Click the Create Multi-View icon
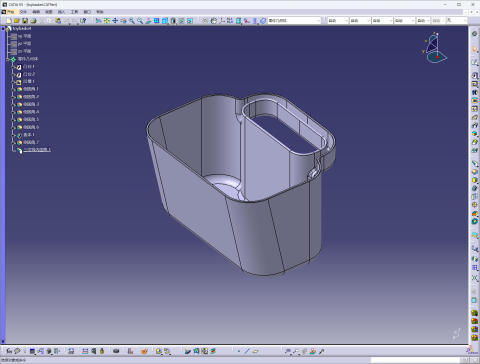The height and width of the screenshot is (364, 480). 156,21
